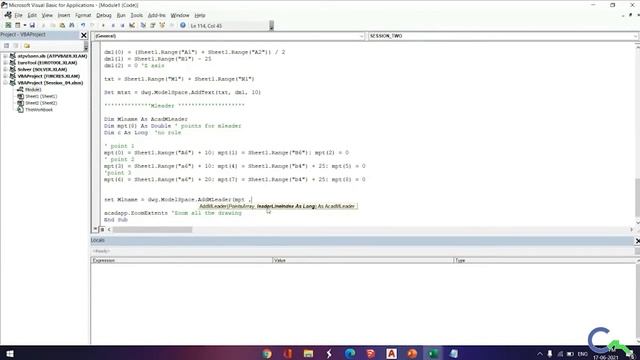Screen dimensions: 640x360
Task: Expand atpvbaen.xls (ATPVBAEN.XLAM) project node
Action: 5,56
